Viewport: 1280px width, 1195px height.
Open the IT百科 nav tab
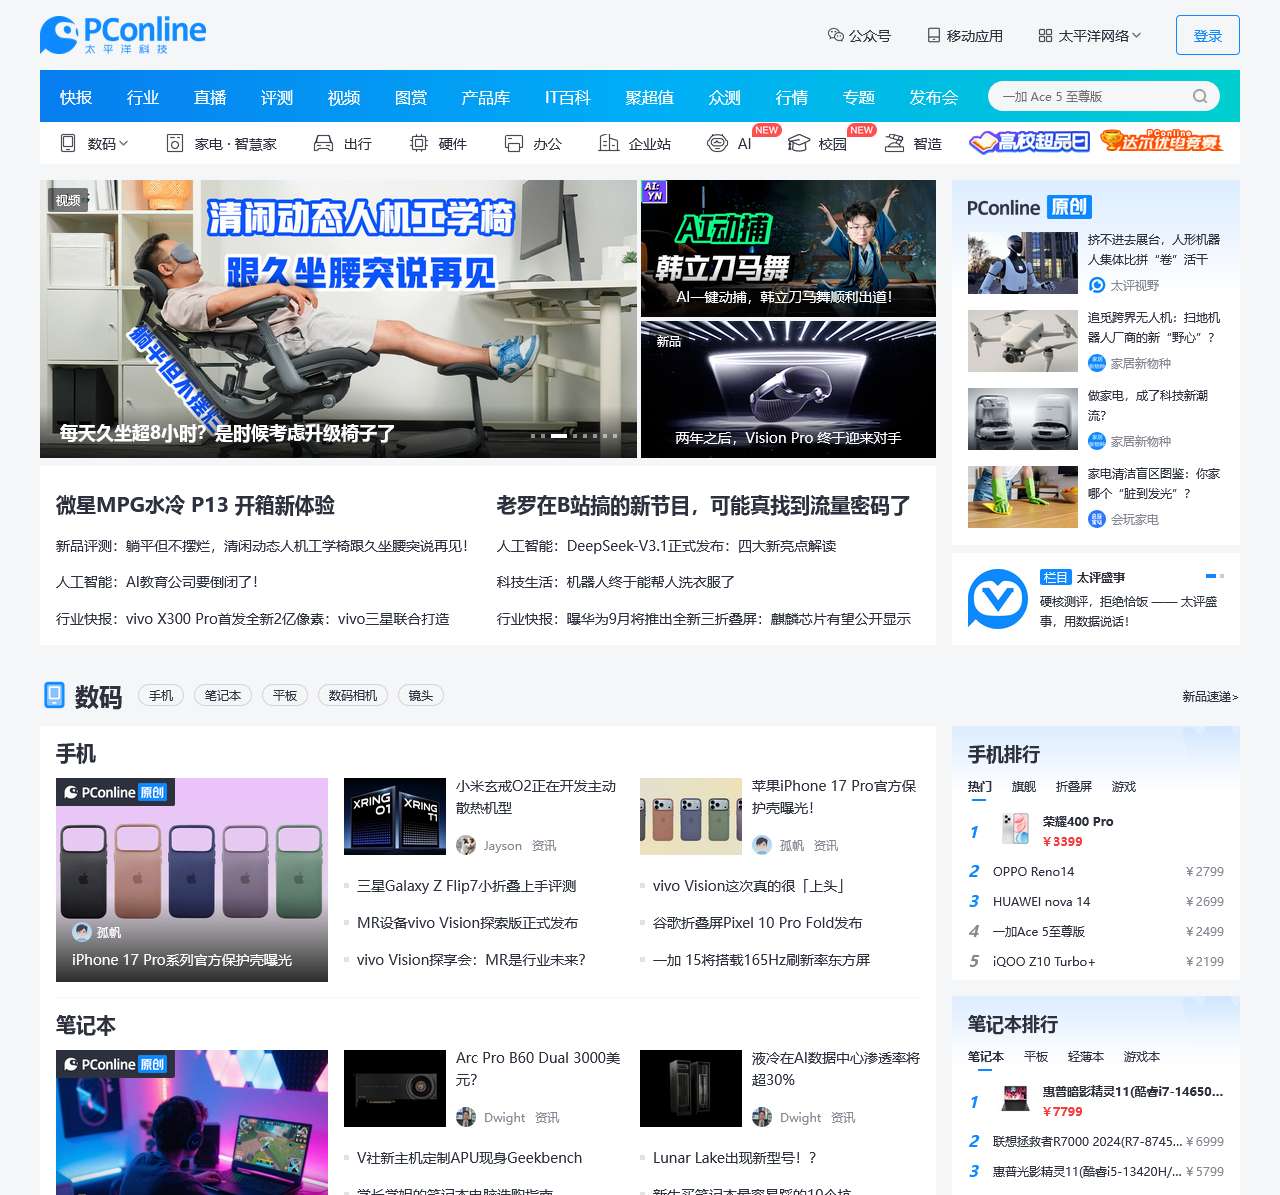pyautogui.click(x=567, y=97)
